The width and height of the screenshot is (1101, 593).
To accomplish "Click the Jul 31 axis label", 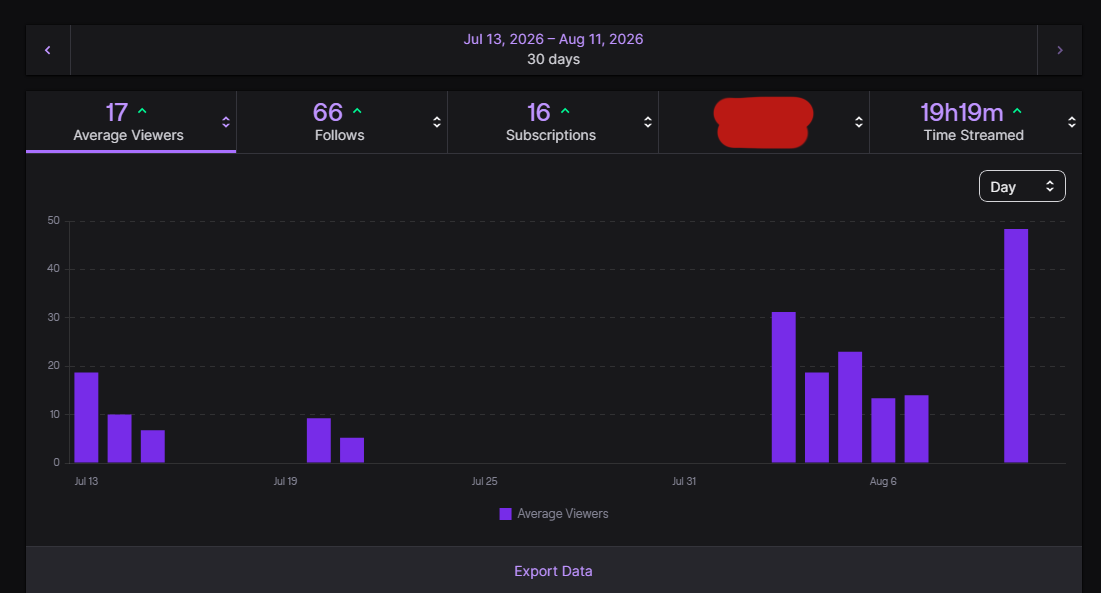I will pyautogui.click(x=684, y=481).
